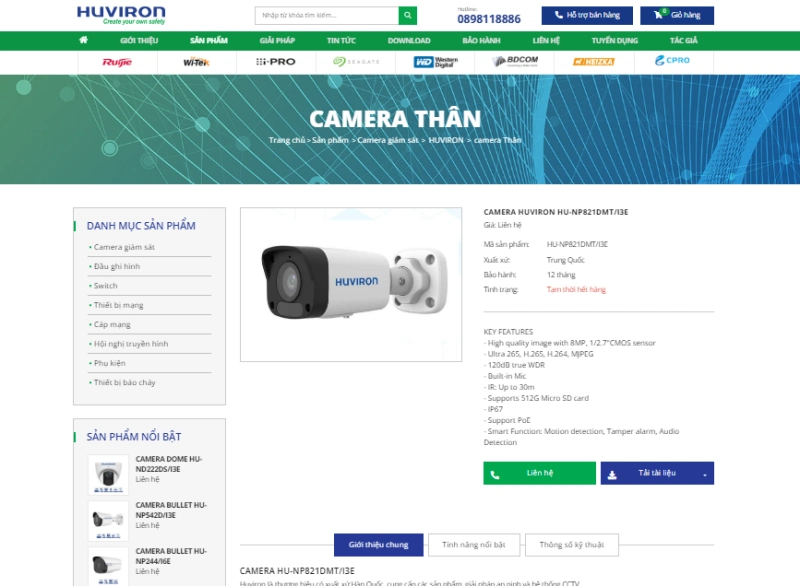Click the Giỏ hàng button

pos(677,15)
